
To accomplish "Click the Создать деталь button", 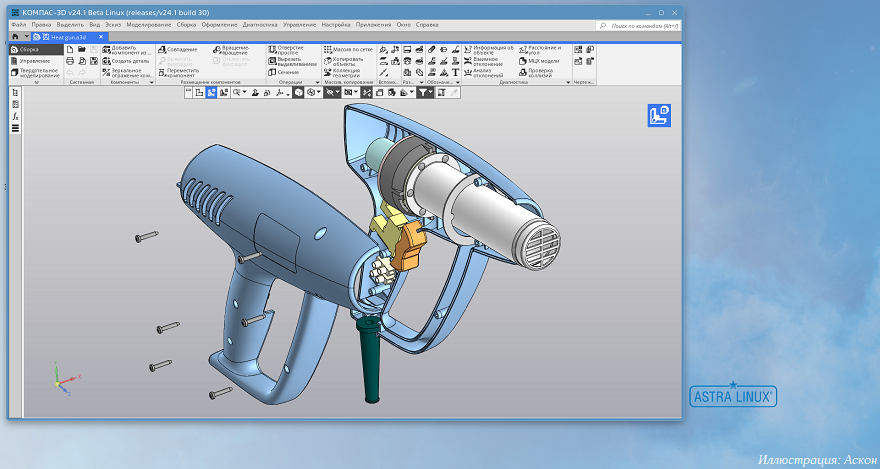I will (126, 60).
